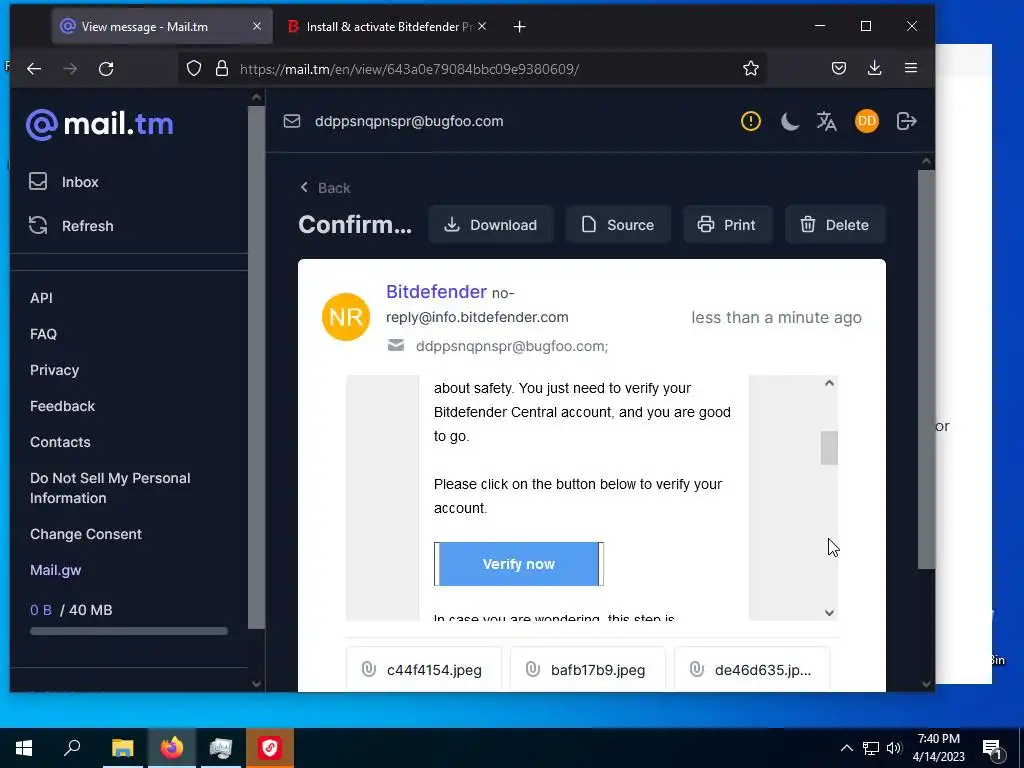Click the email body scrollbar thumb
Image resolution: width=1024 pixels, height=768 pixels.
pos(829,448)
